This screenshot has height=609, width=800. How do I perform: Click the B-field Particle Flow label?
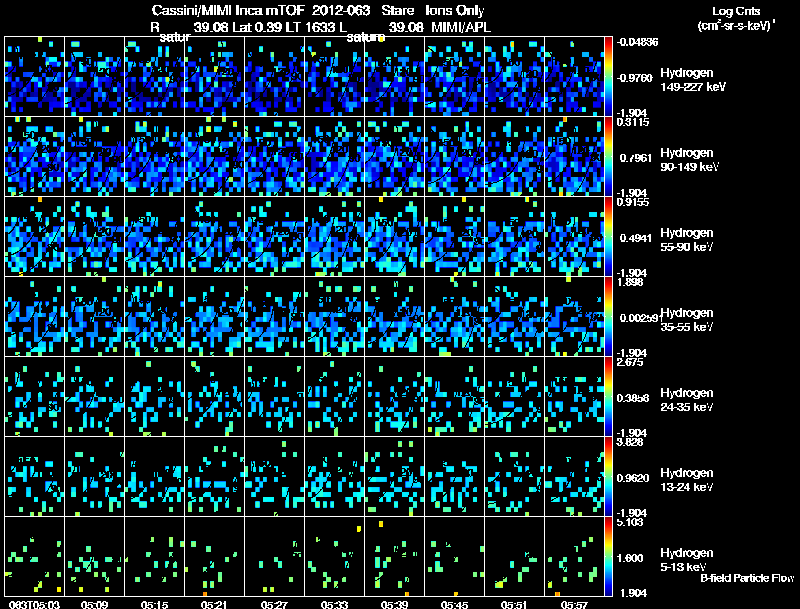(747, 578)
